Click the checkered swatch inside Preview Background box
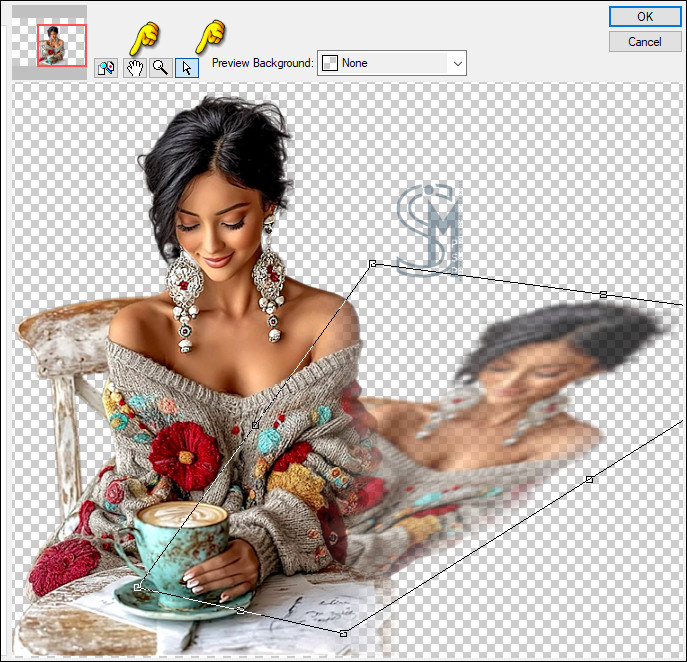687x662 pixels. 330,63
